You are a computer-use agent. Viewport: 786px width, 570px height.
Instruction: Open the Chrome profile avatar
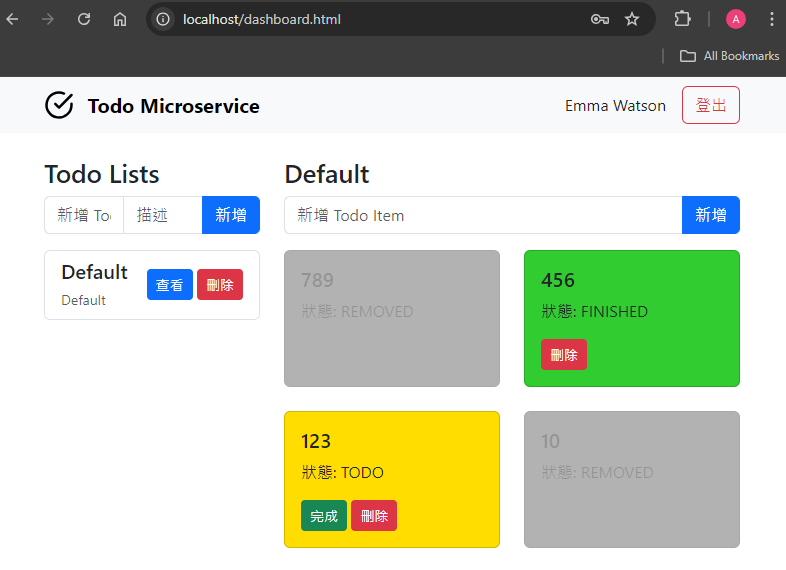click(x=735, y=19)
